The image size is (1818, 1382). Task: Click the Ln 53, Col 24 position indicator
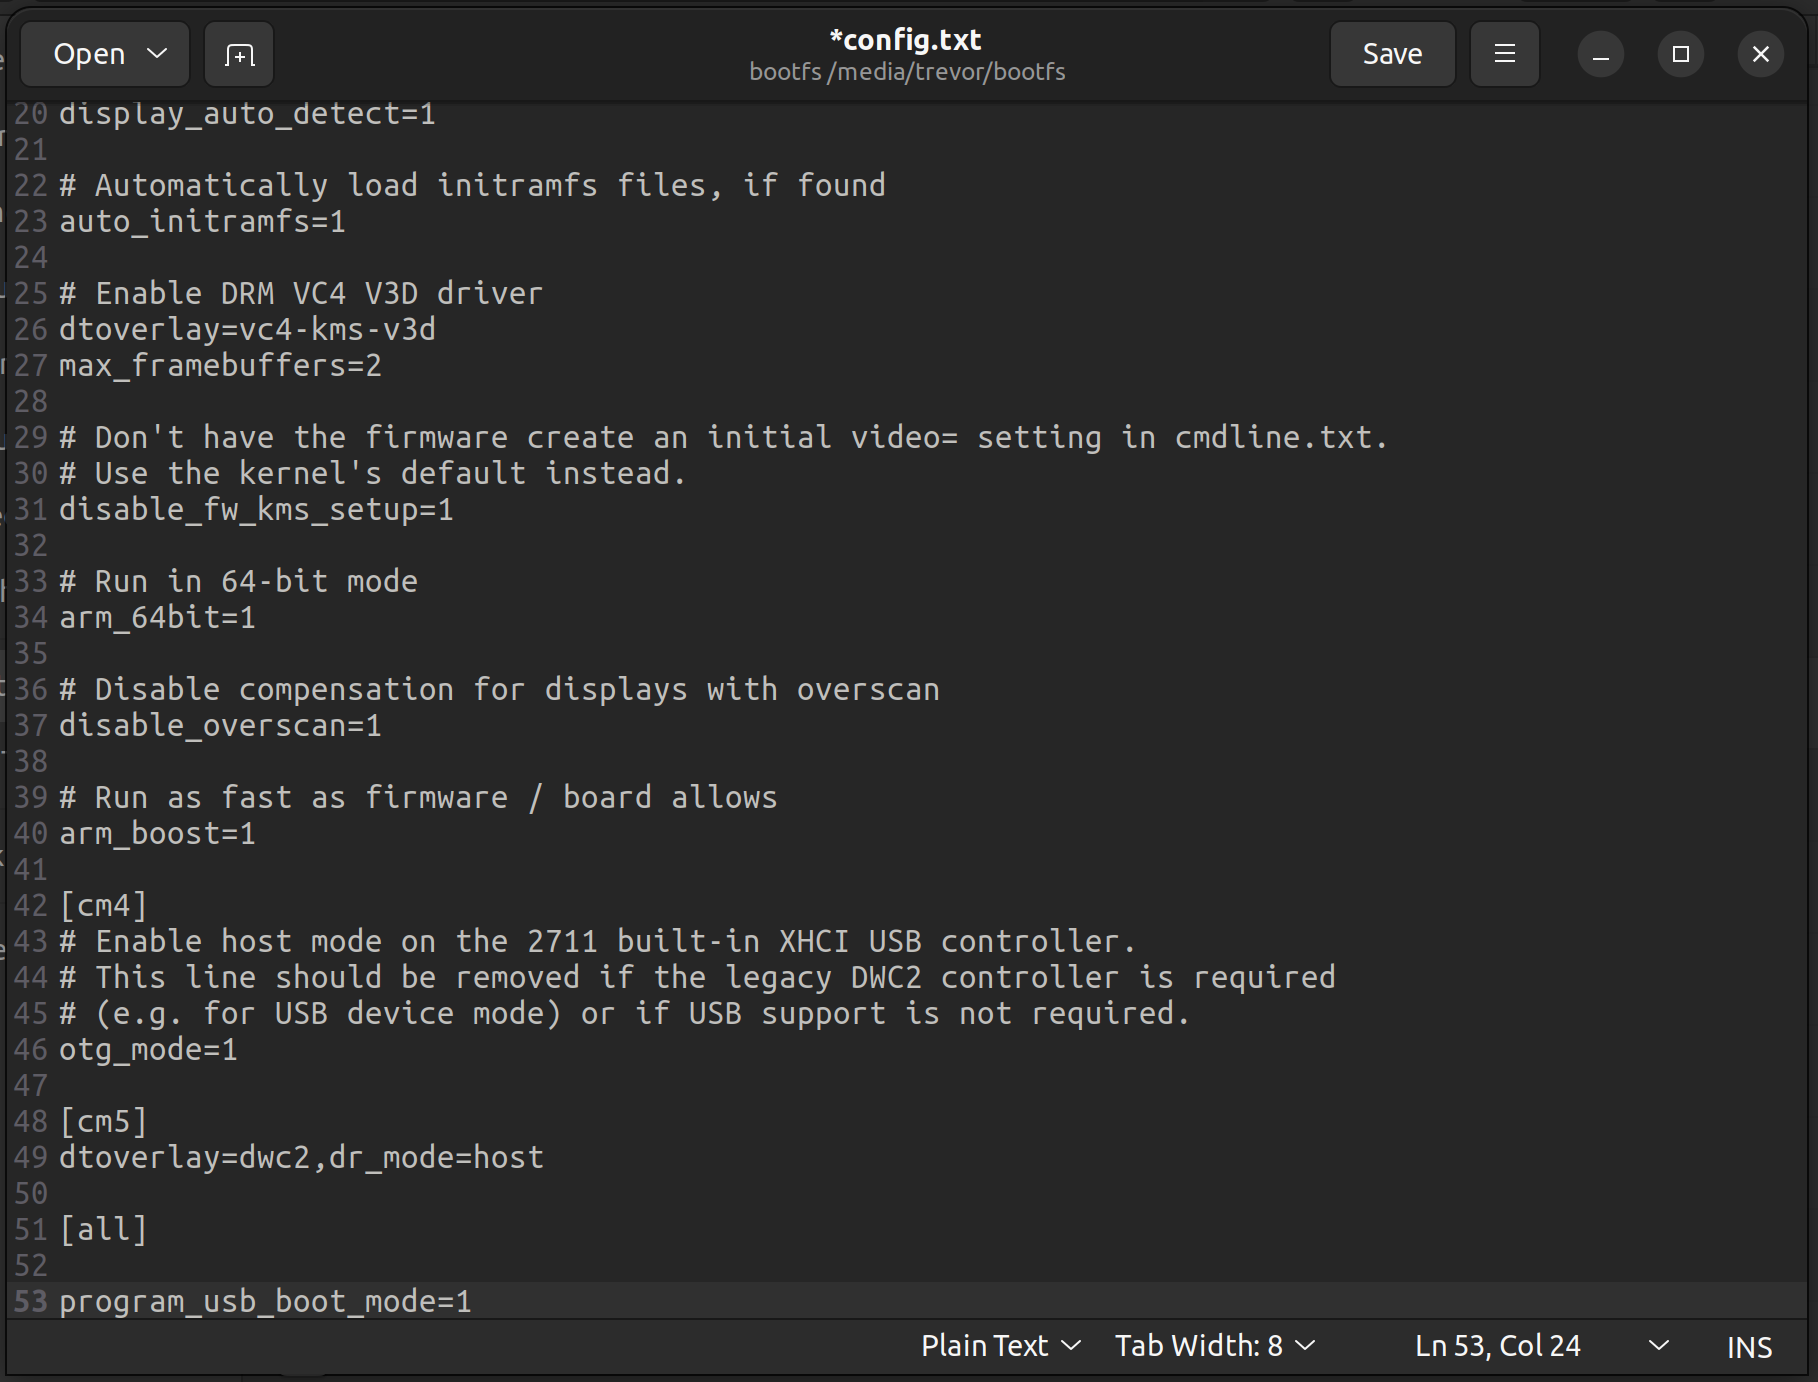[1497, 1346]
